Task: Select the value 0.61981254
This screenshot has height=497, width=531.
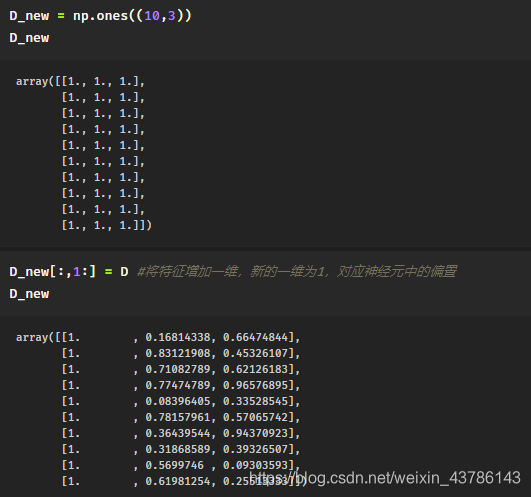Action: click(x=178, y=481)
